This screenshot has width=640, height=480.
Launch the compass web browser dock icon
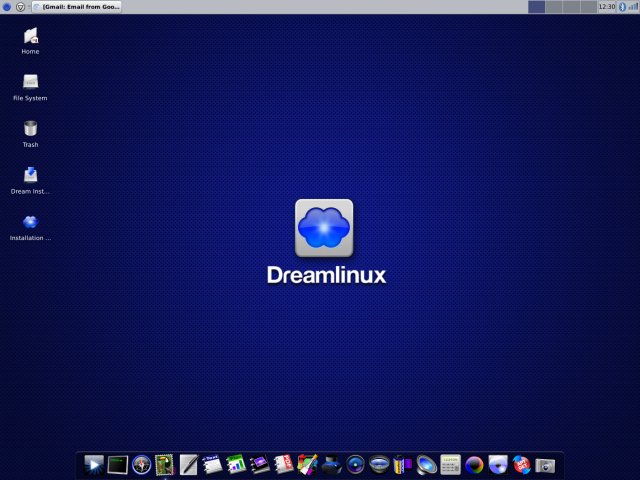click(x=142, y=465)
